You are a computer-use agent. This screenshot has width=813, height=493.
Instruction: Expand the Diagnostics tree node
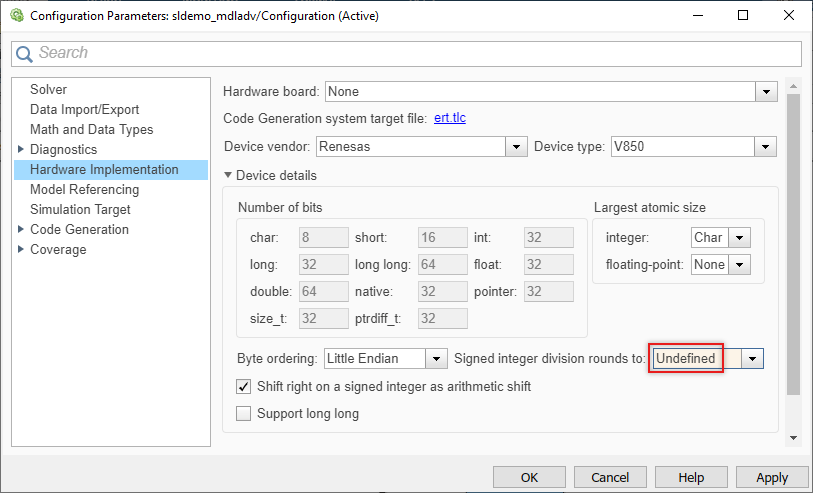pyautogui.click(x=21, y=149)
